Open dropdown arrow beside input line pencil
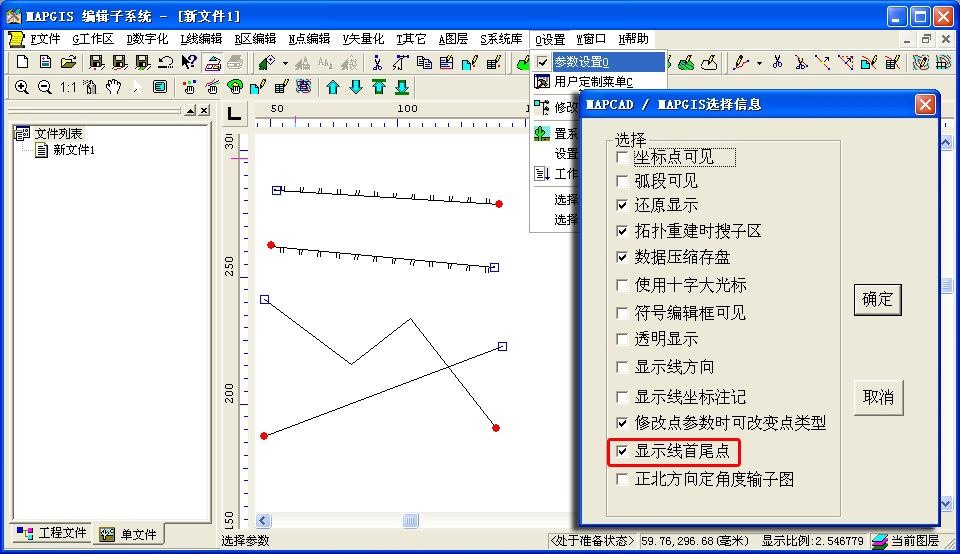960x554 pixels. pos(759,62)
